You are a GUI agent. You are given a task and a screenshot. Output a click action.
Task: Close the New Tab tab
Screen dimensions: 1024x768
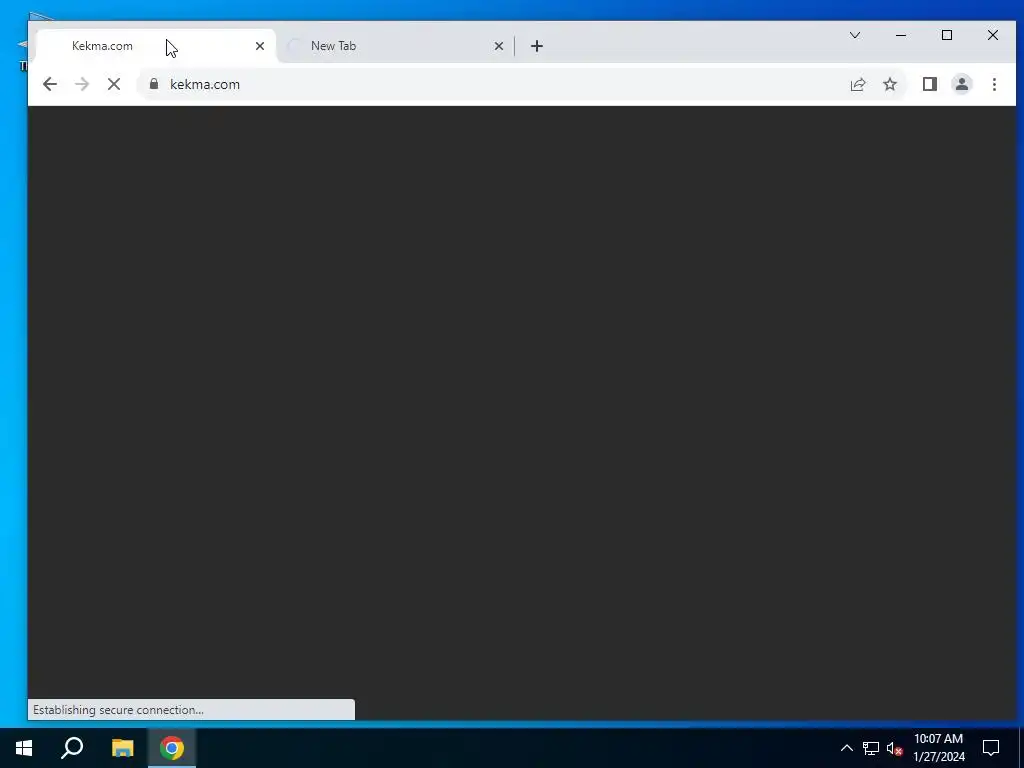(499, 46)
